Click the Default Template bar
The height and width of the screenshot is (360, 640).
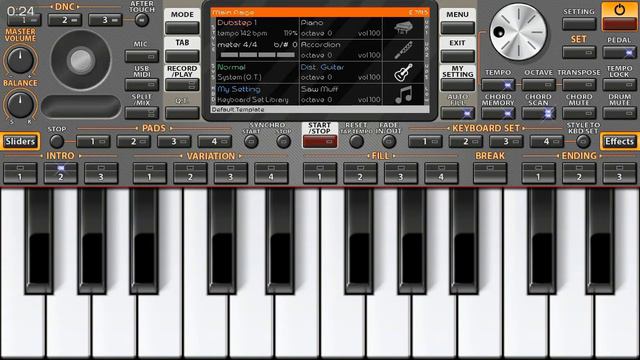coord(320,110)
